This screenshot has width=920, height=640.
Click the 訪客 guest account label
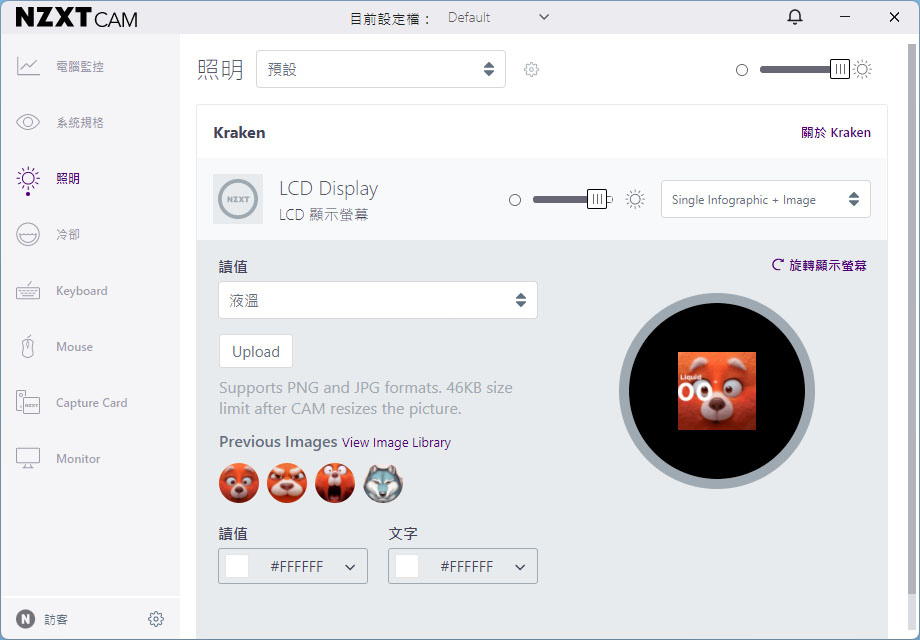tap(56, 619)
